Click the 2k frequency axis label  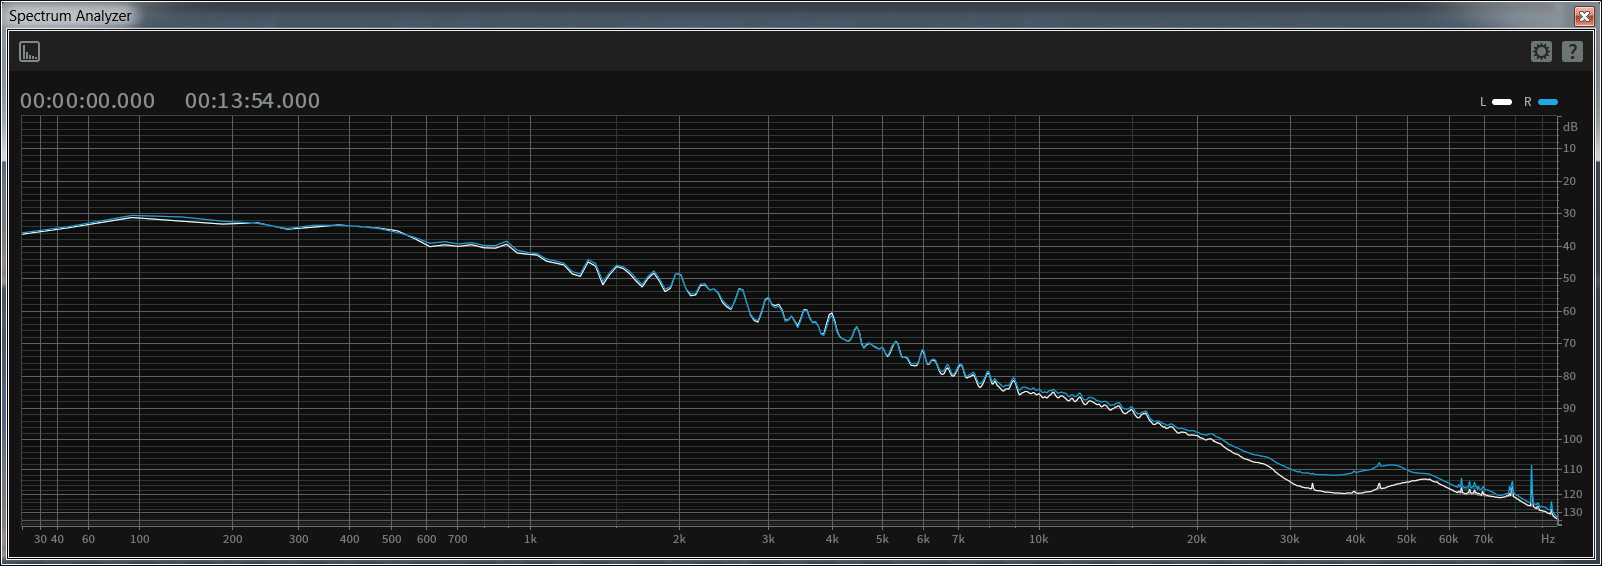coord(679,539)
